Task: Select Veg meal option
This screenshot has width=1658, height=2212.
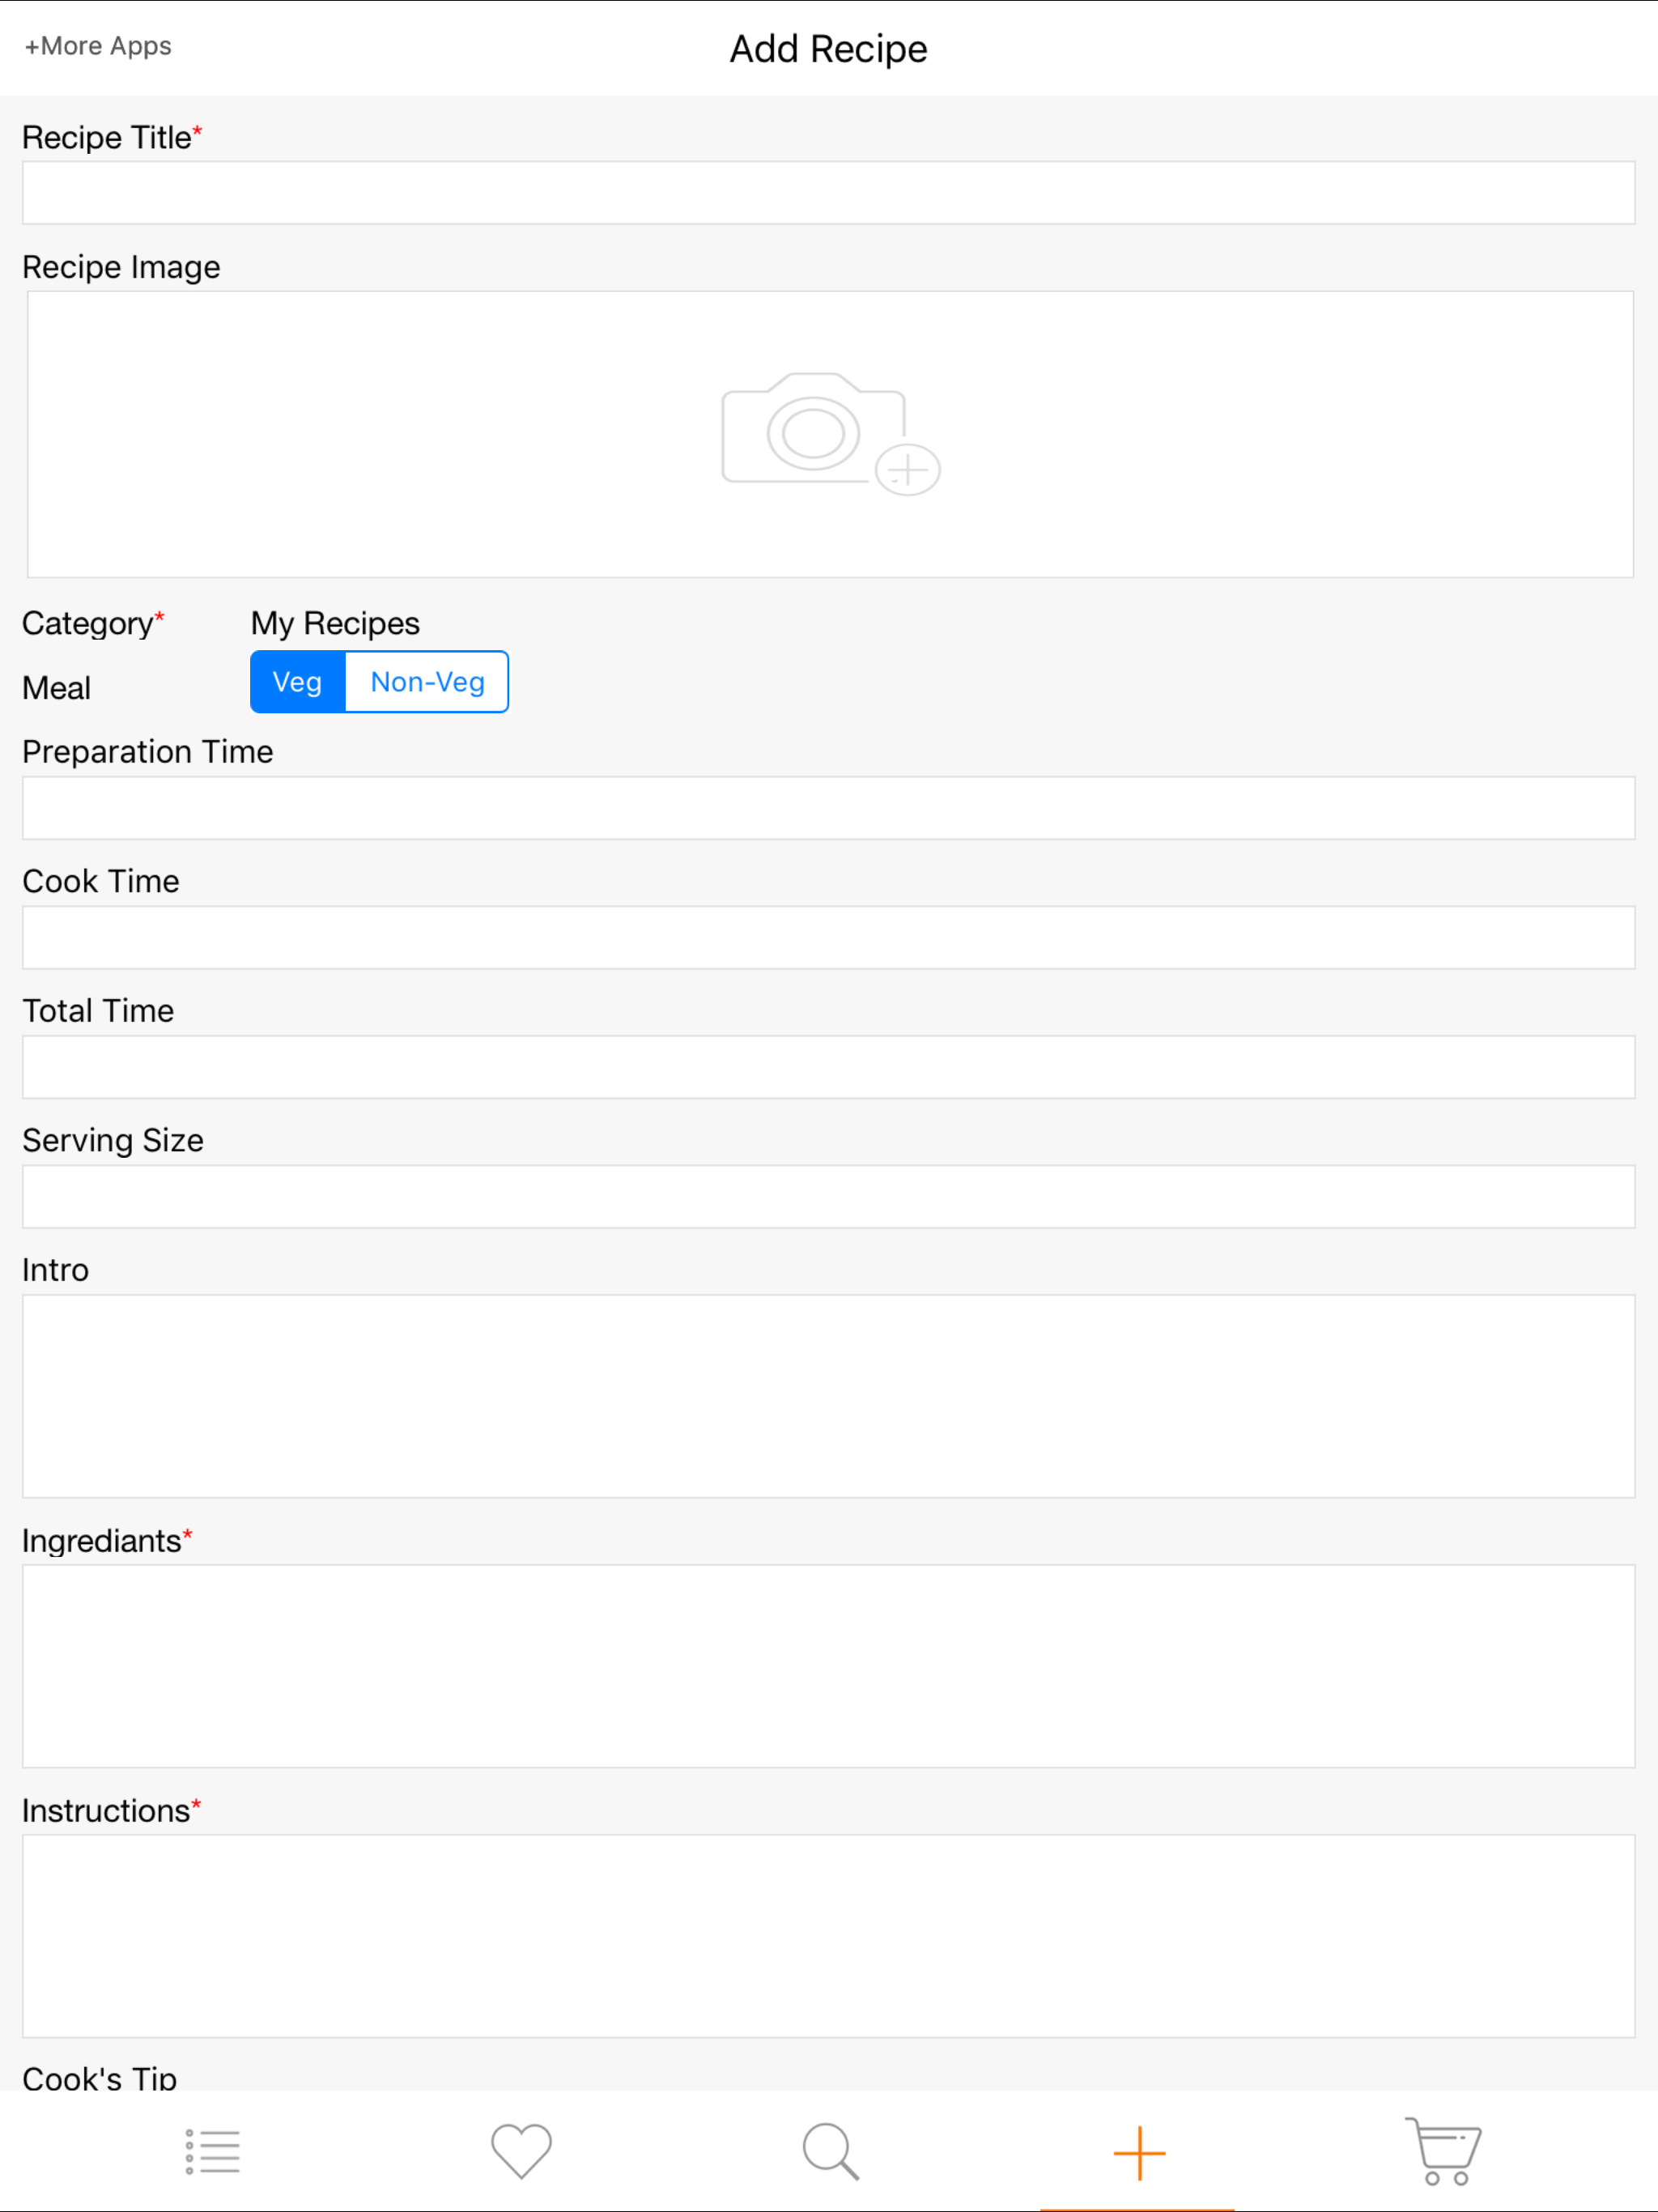Action: [297, 682]
